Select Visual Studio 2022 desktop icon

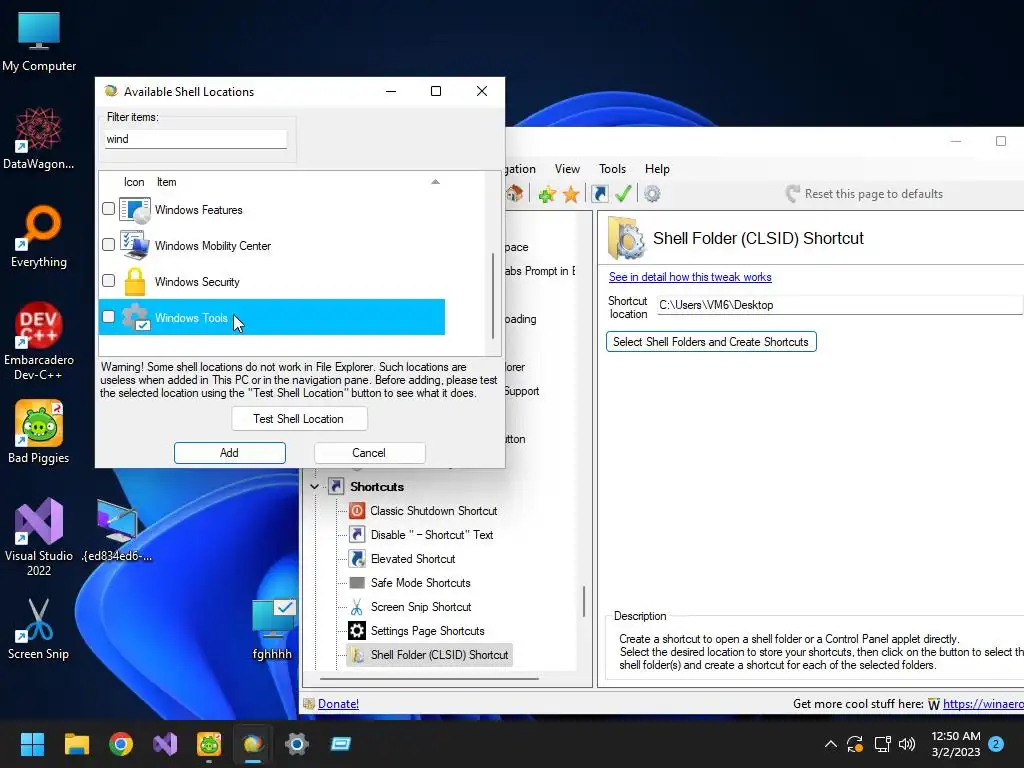[39, 537]
